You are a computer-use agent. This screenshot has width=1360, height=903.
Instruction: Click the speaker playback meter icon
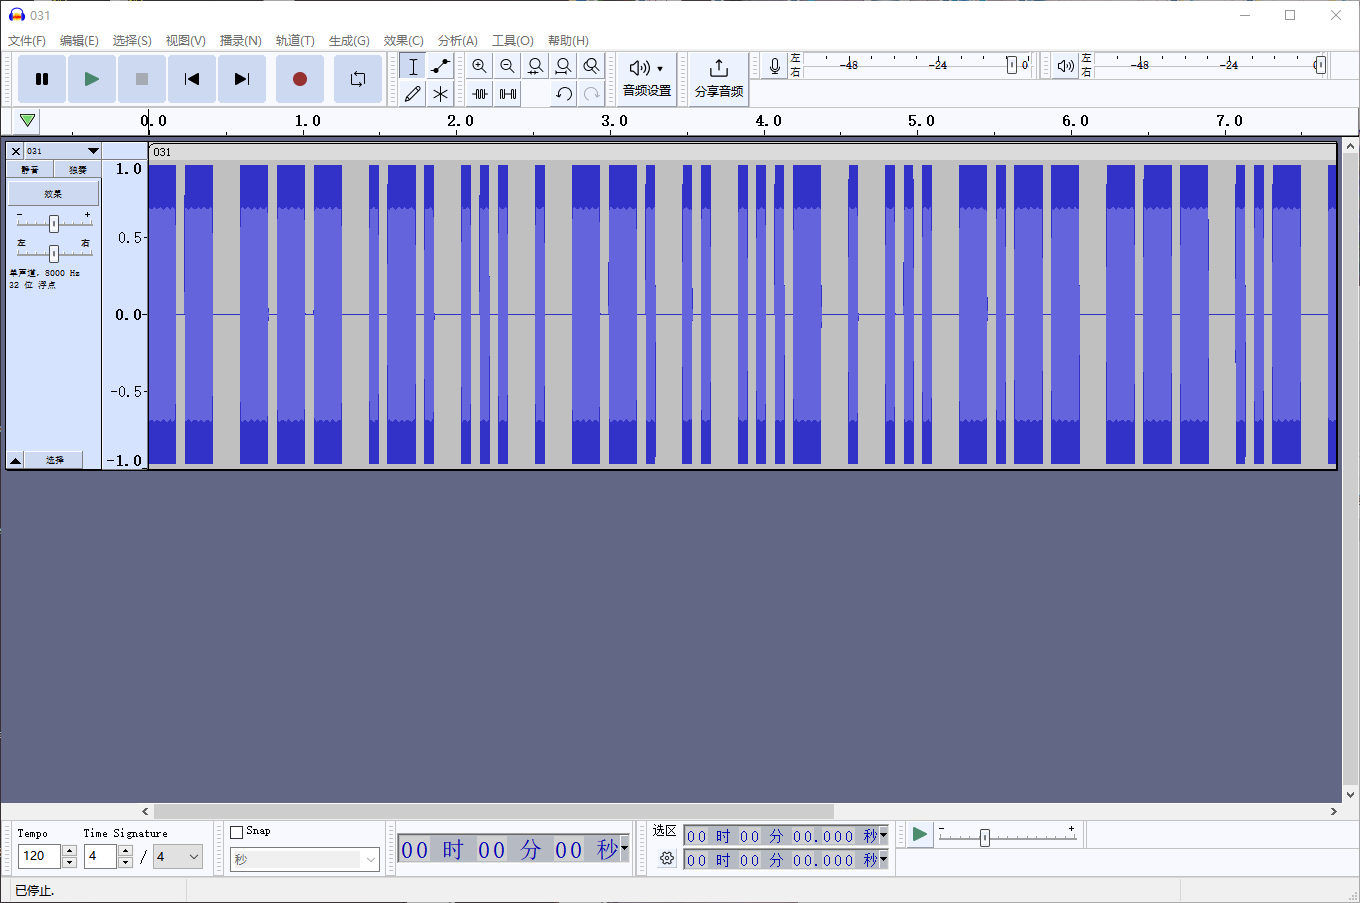pos(1065,66)
